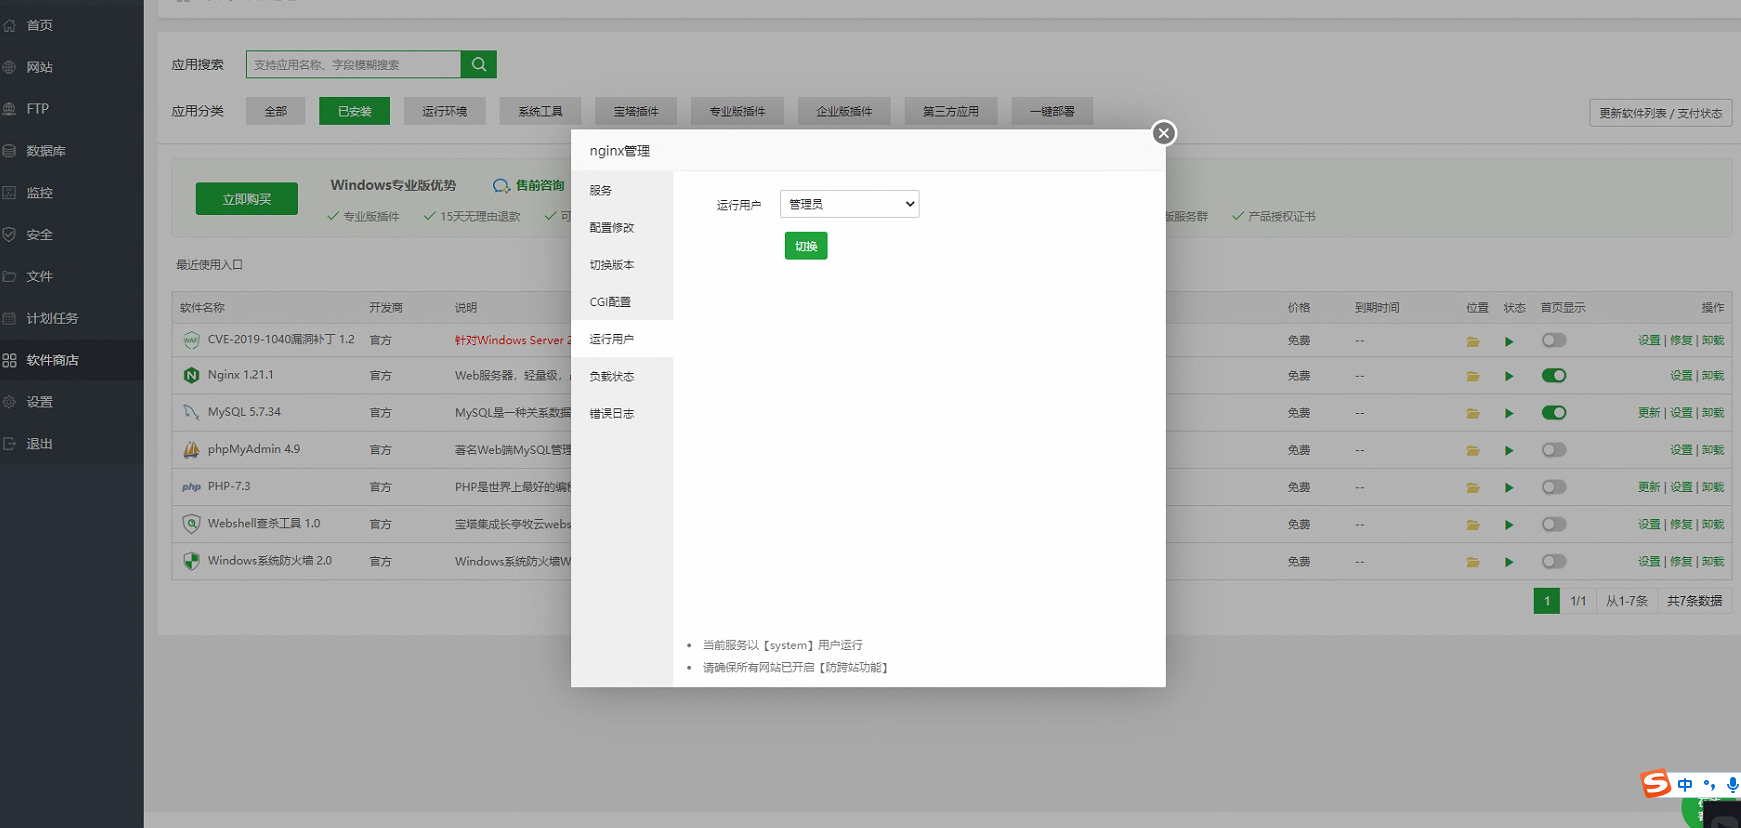Screen dimensions: 1741x828
Task: Click 更新软件列表 / 支付状态 button
Action: 1660,113
